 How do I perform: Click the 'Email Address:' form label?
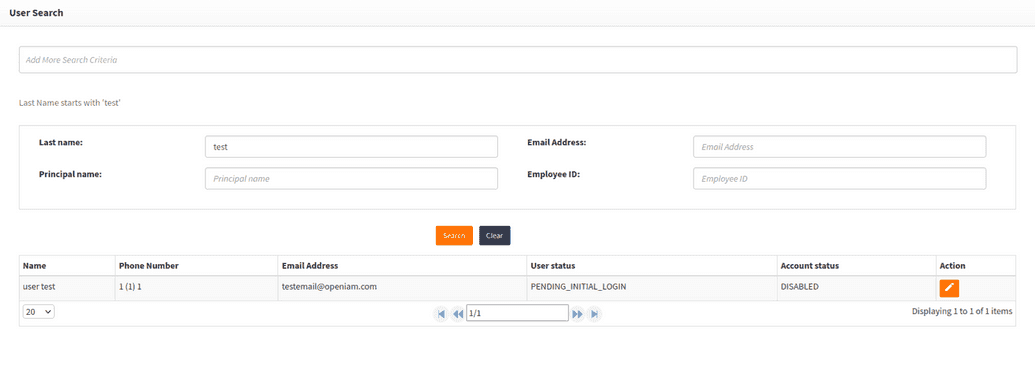click(x=557, y=142)
